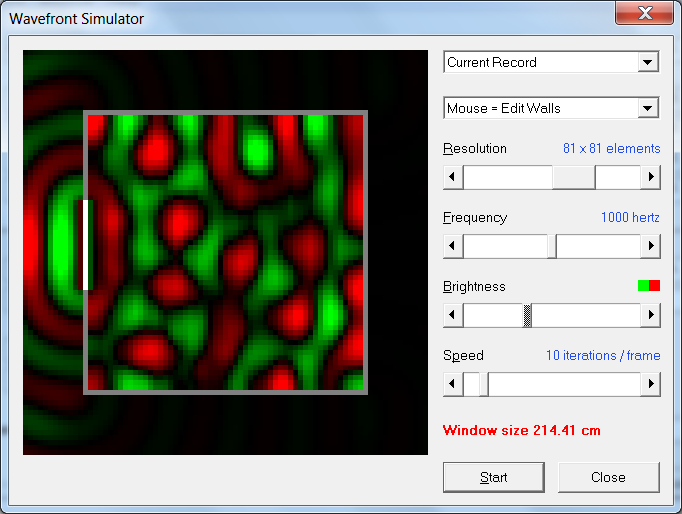Click the Speed label
The image size is (682, 514).
[463, 356]
